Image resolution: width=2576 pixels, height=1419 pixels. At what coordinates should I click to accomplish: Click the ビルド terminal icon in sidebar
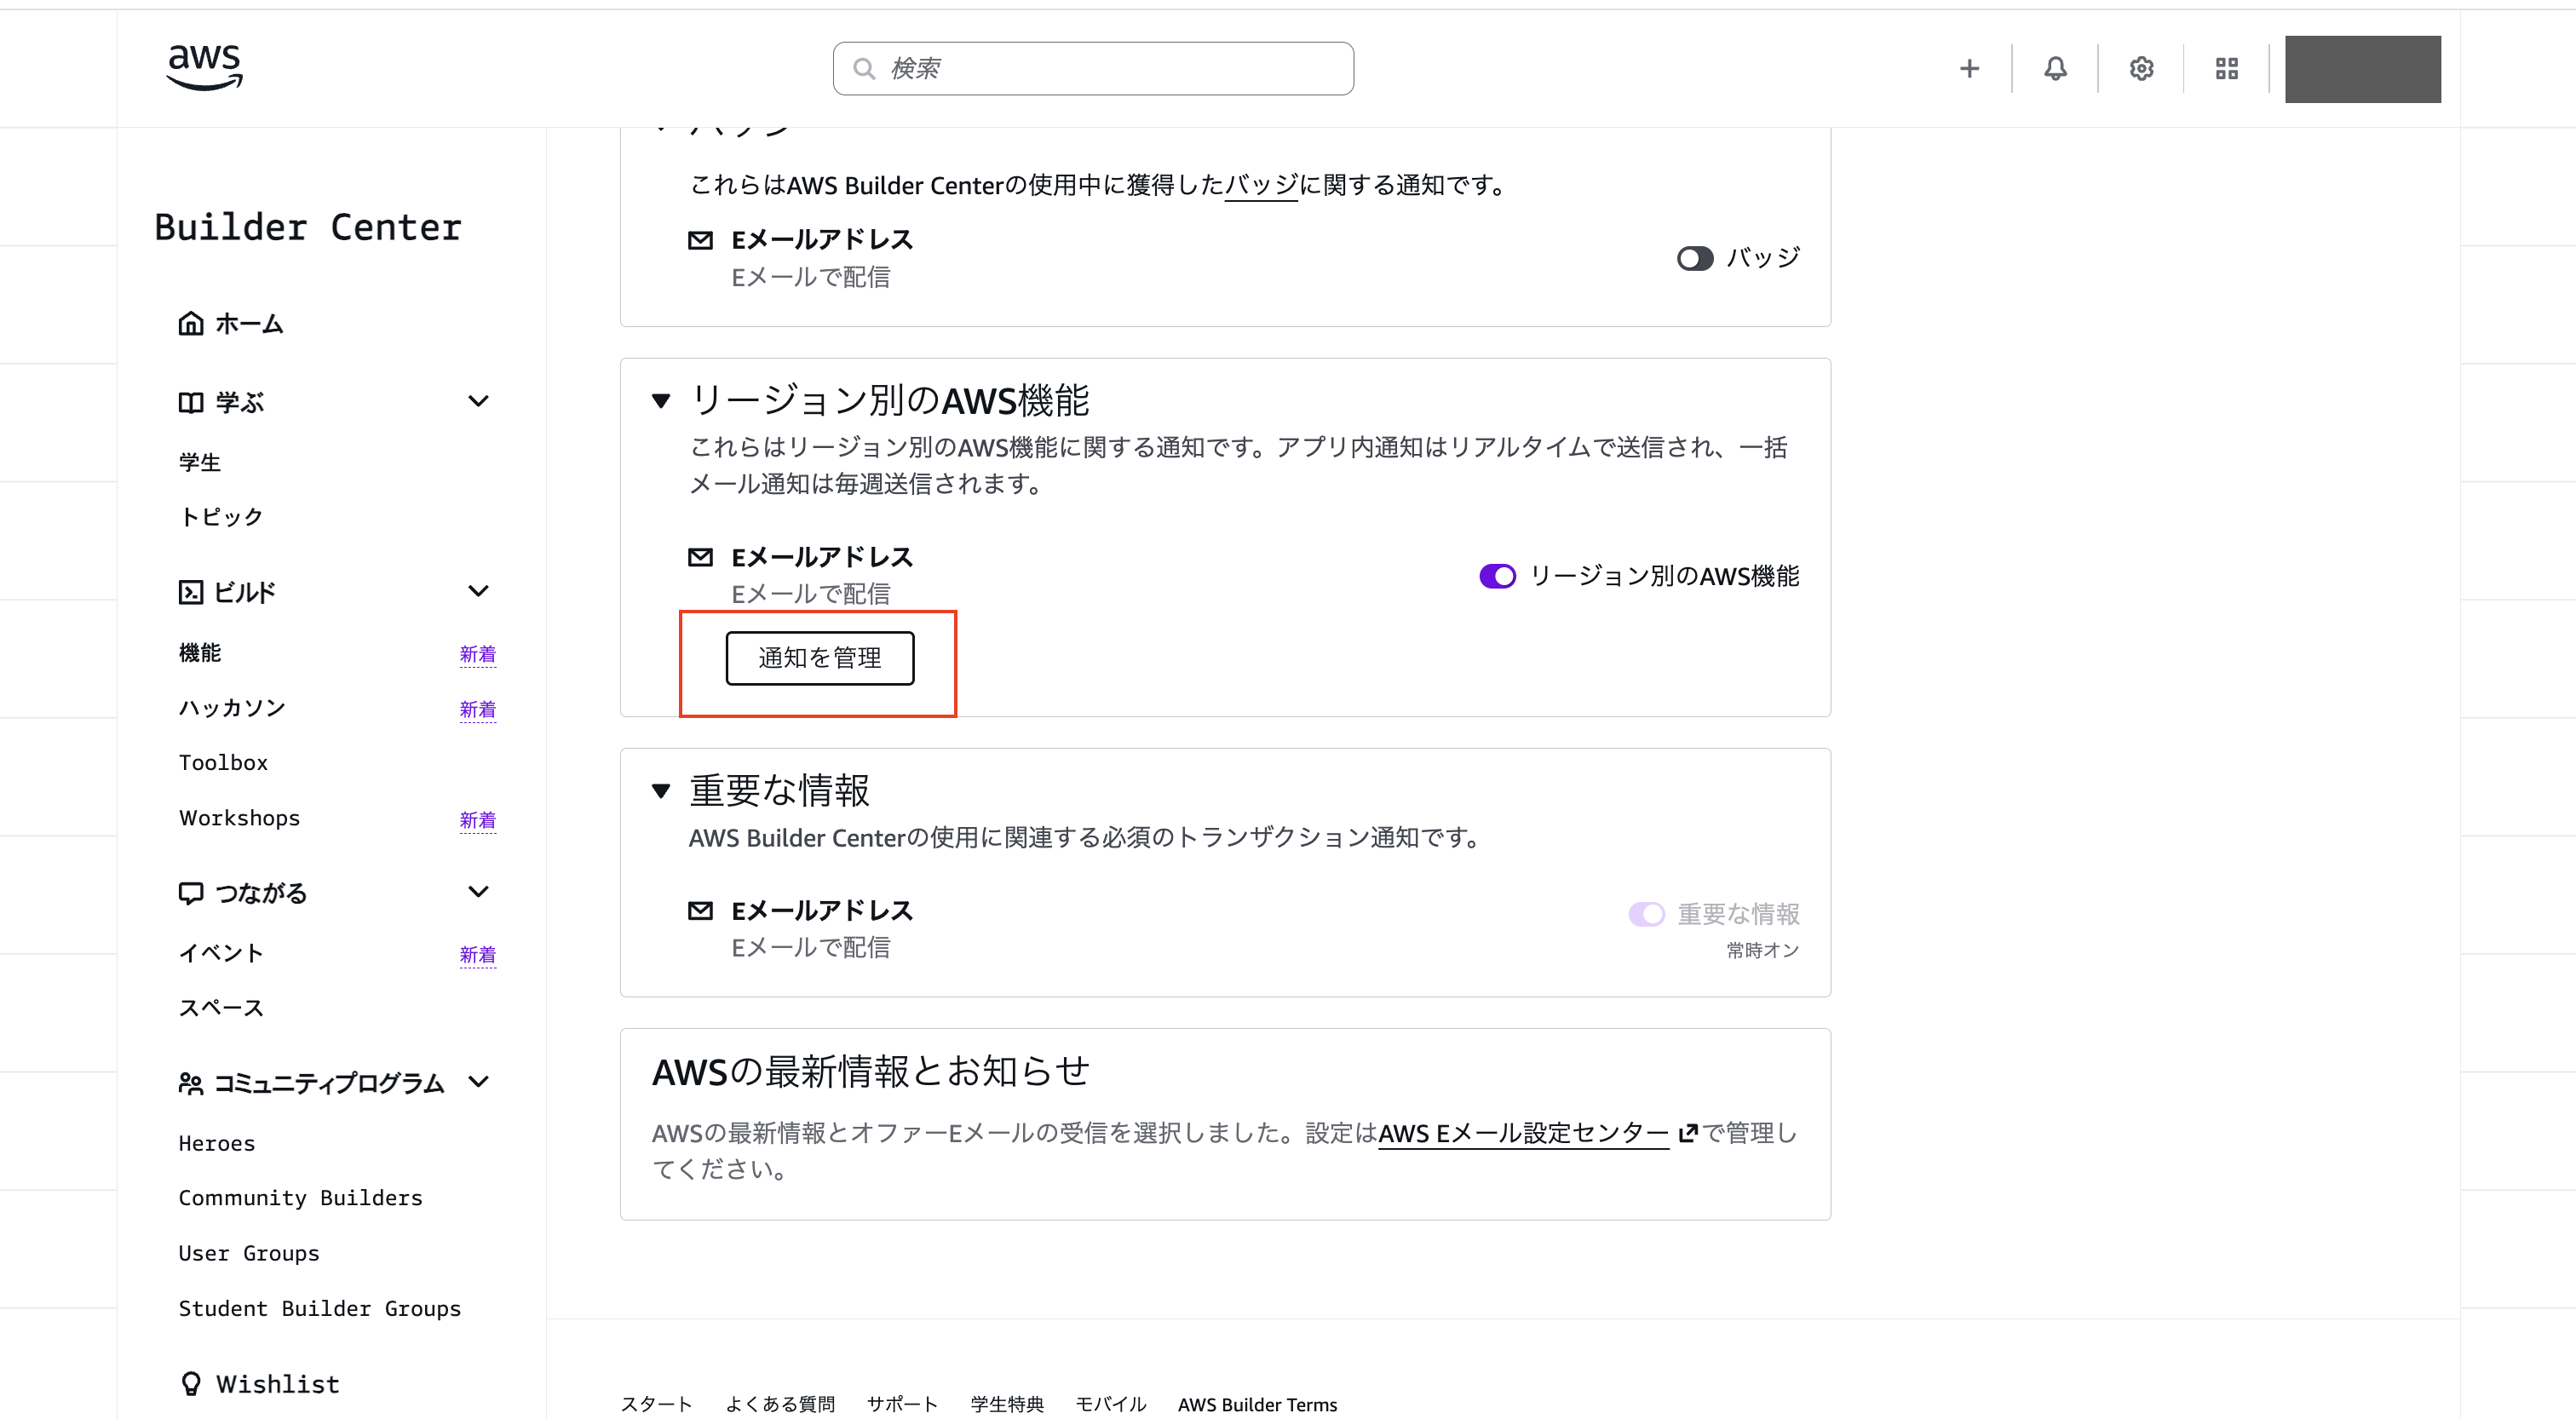pos(190,592)
